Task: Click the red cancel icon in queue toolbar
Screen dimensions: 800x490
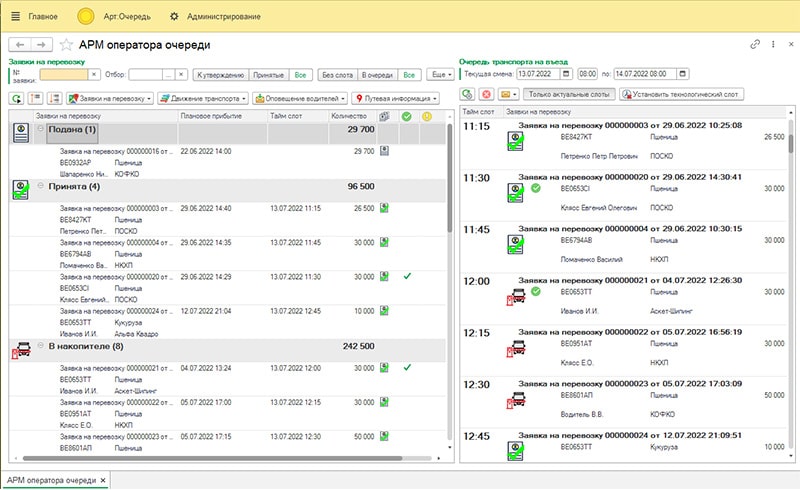Action: pos(486,94)
